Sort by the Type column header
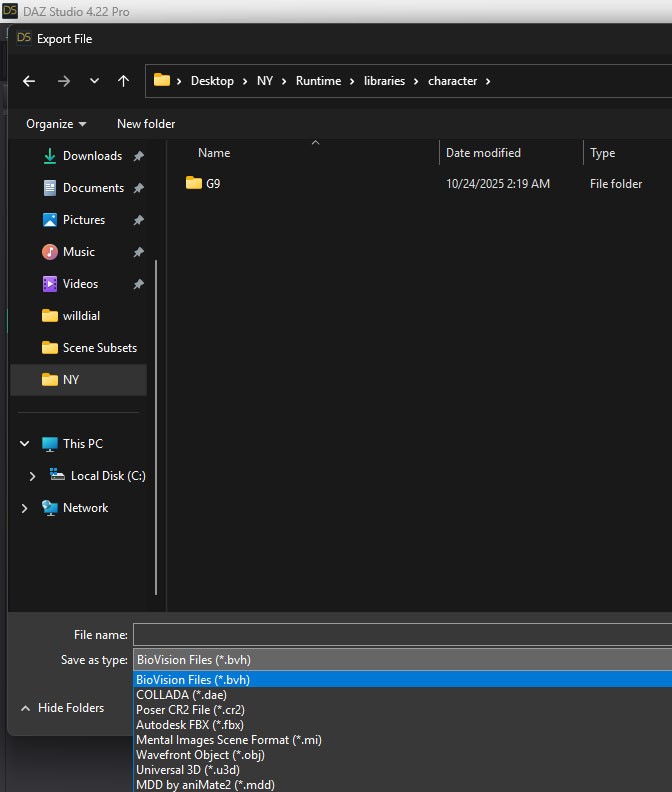 pyautogui.click(x=603, y=153)
